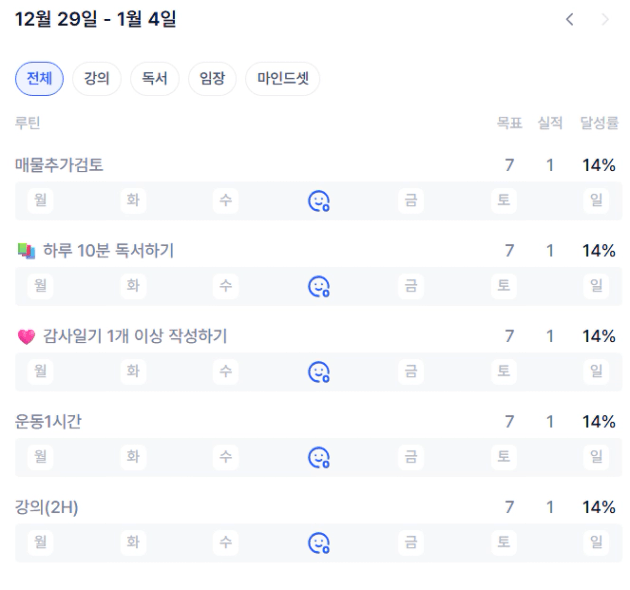This screenshot has height=590, width=630.
Task: Switch to the 독서 filter tab
Action: tap(154, 79)
